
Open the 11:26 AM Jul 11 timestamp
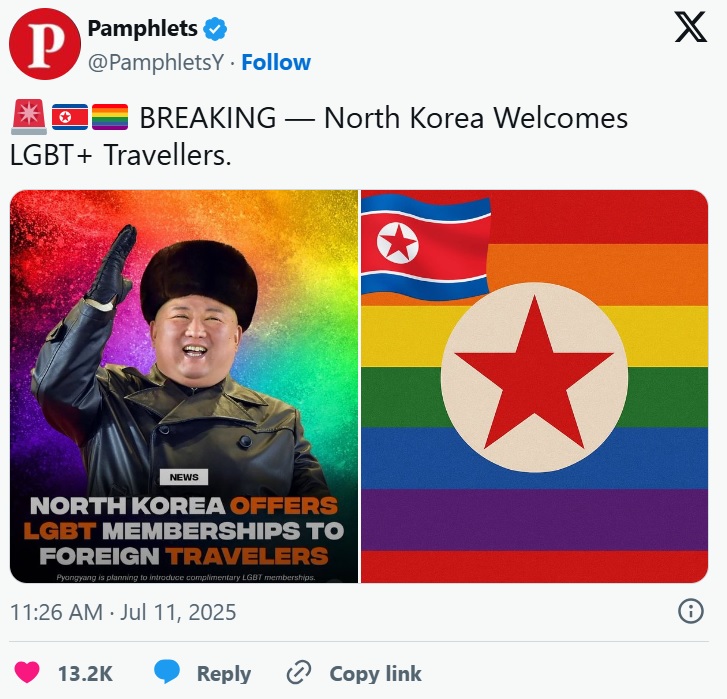(123, 612)
